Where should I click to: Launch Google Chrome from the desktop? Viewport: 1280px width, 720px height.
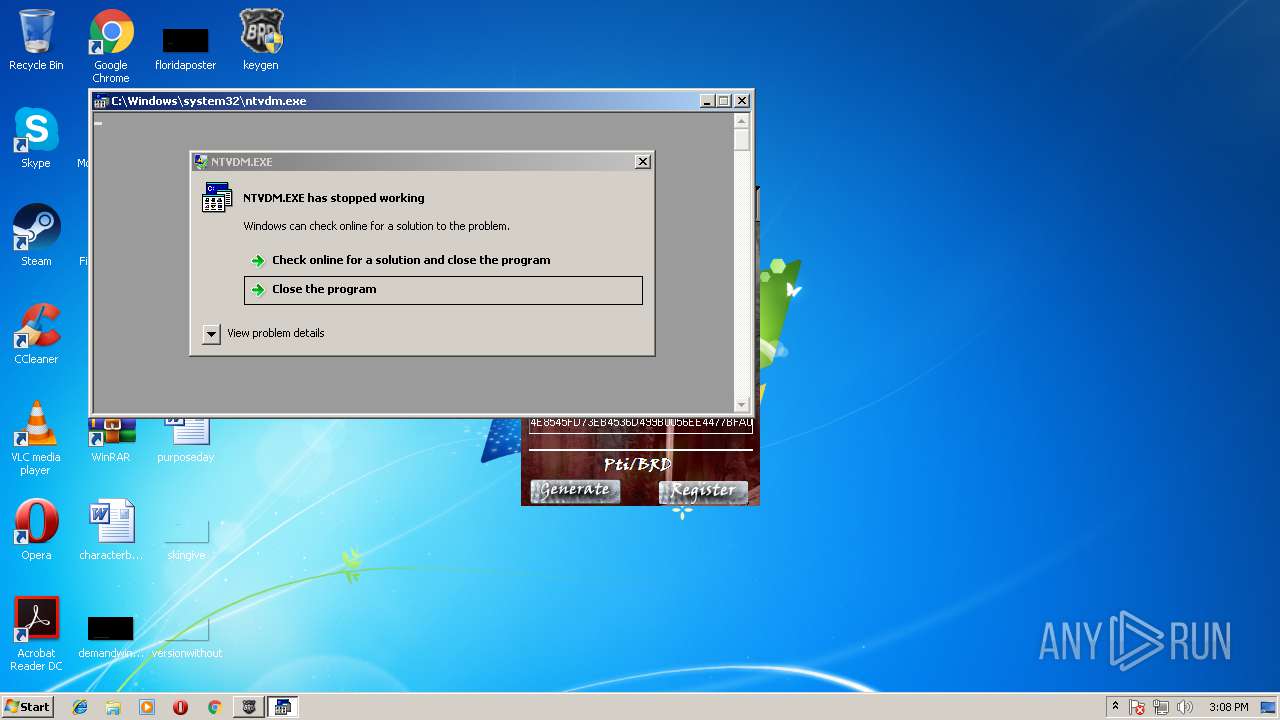pos(111,45)
